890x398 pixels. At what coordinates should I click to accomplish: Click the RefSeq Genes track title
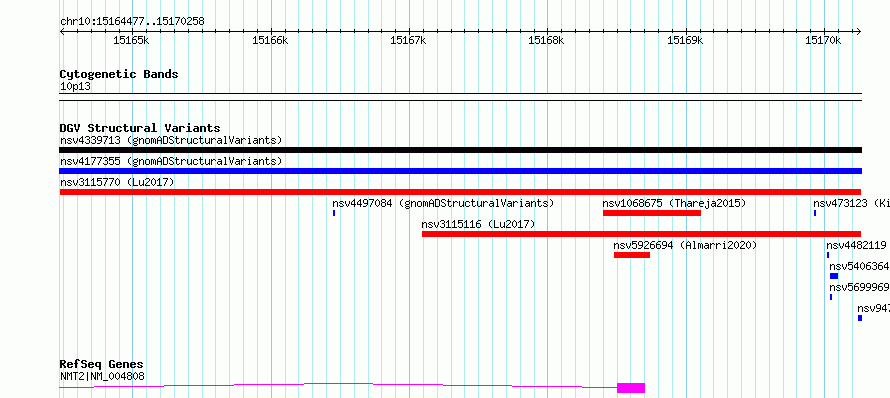(x=102, y=364)
